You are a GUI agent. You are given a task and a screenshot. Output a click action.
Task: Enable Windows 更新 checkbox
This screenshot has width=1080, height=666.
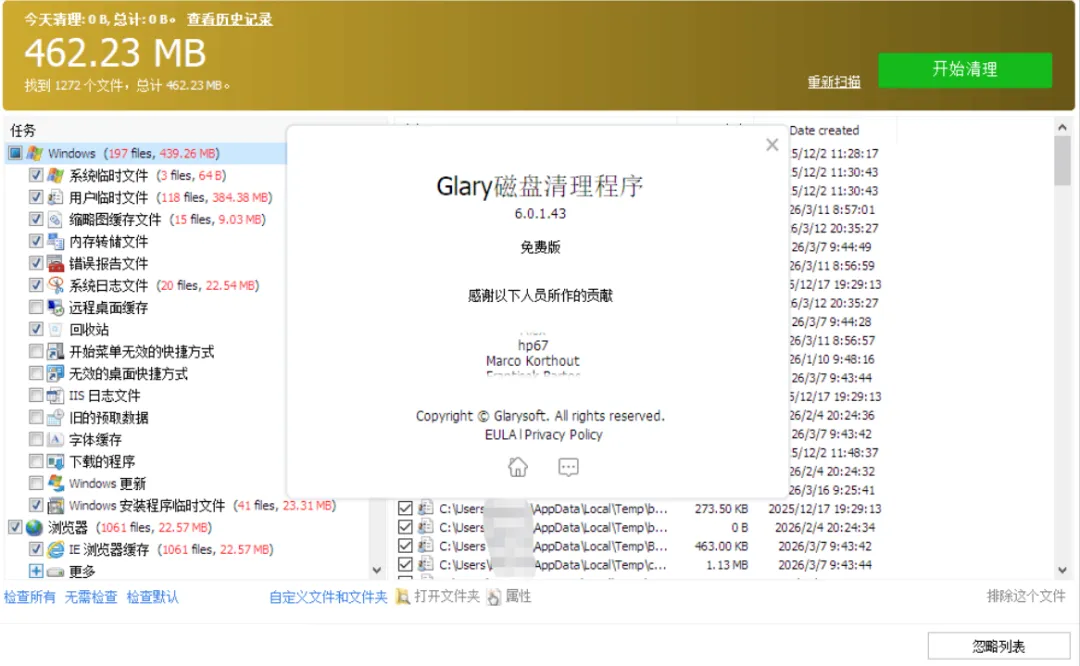click(36, 483)
